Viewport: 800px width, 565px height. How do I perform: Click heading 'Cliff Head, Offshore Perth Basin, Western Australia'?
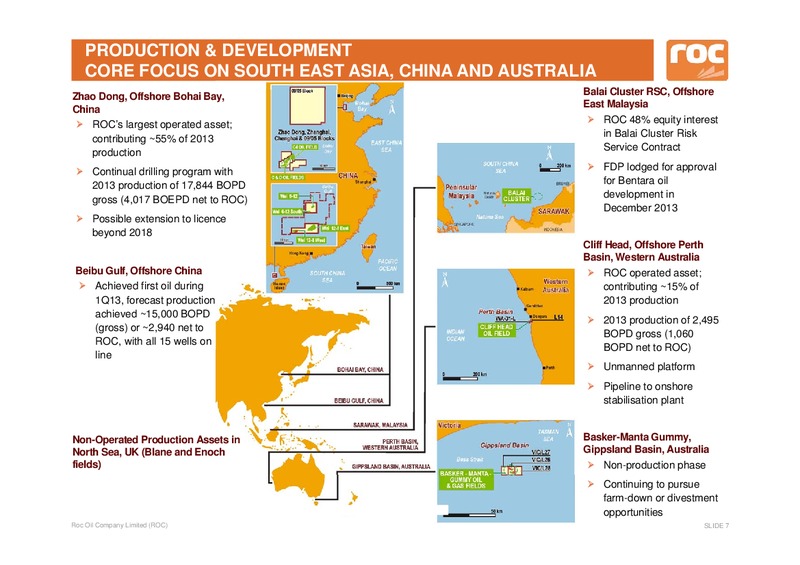[x=643, y=251]
